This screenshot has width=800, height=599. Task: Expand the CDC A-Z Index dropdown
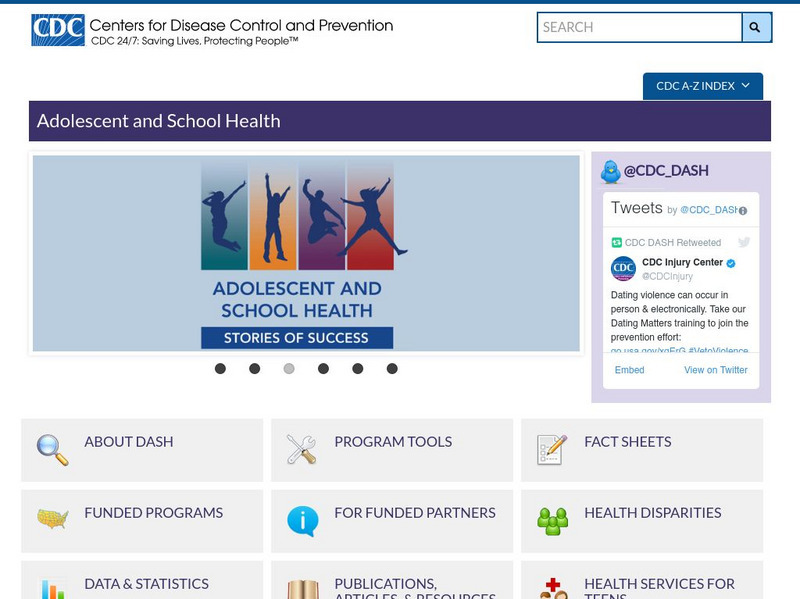[703, 86]
